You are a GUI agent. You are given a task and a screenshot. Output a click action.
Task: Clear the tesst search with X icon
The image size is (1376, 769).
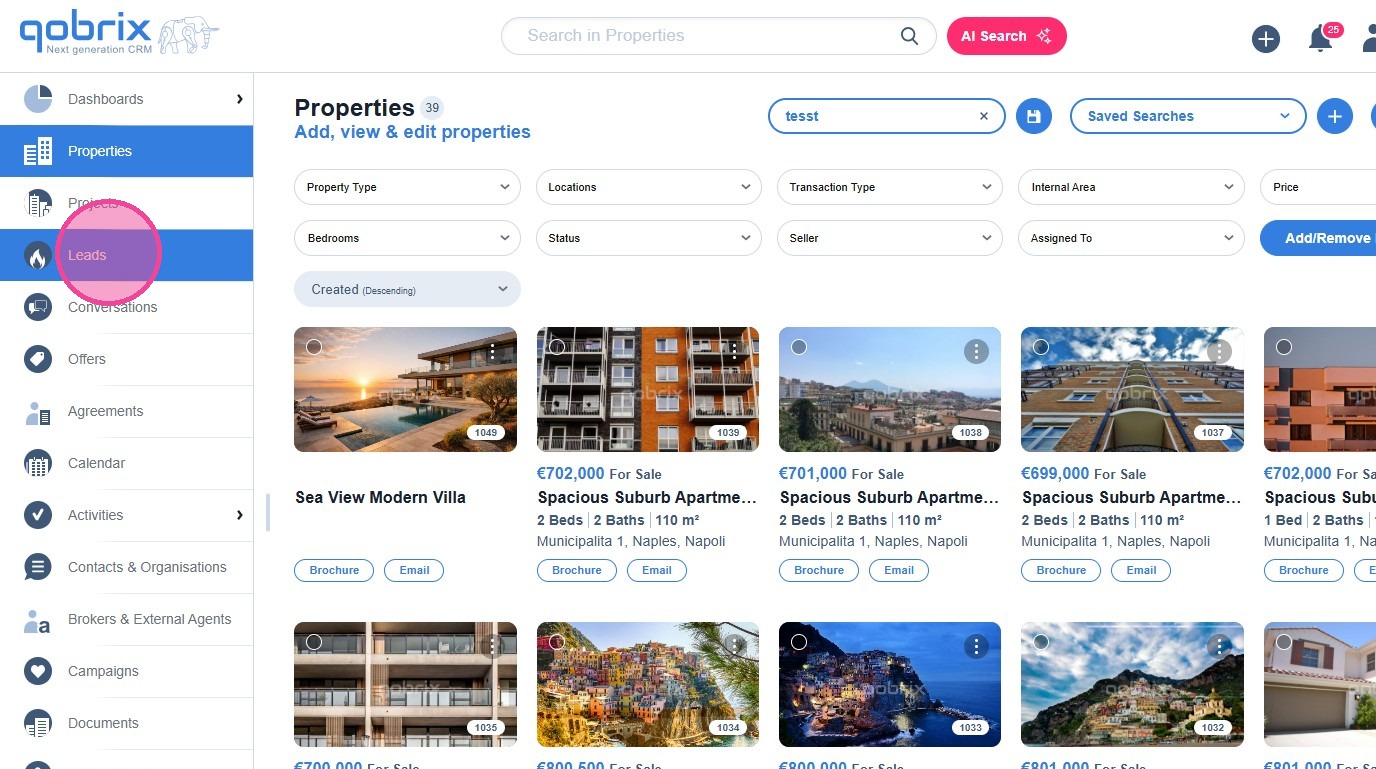[x=984, y=116]
